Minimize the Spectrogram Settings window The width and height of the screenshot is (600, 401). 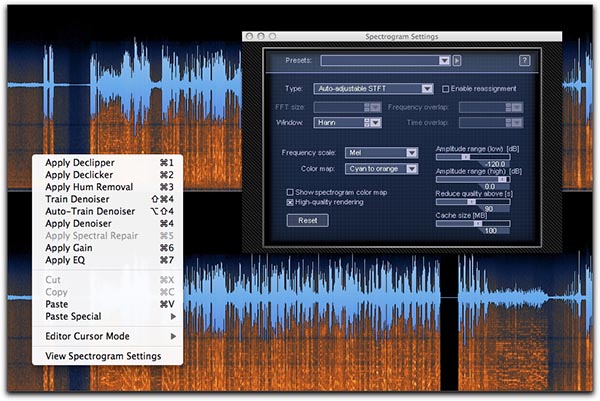261,36
